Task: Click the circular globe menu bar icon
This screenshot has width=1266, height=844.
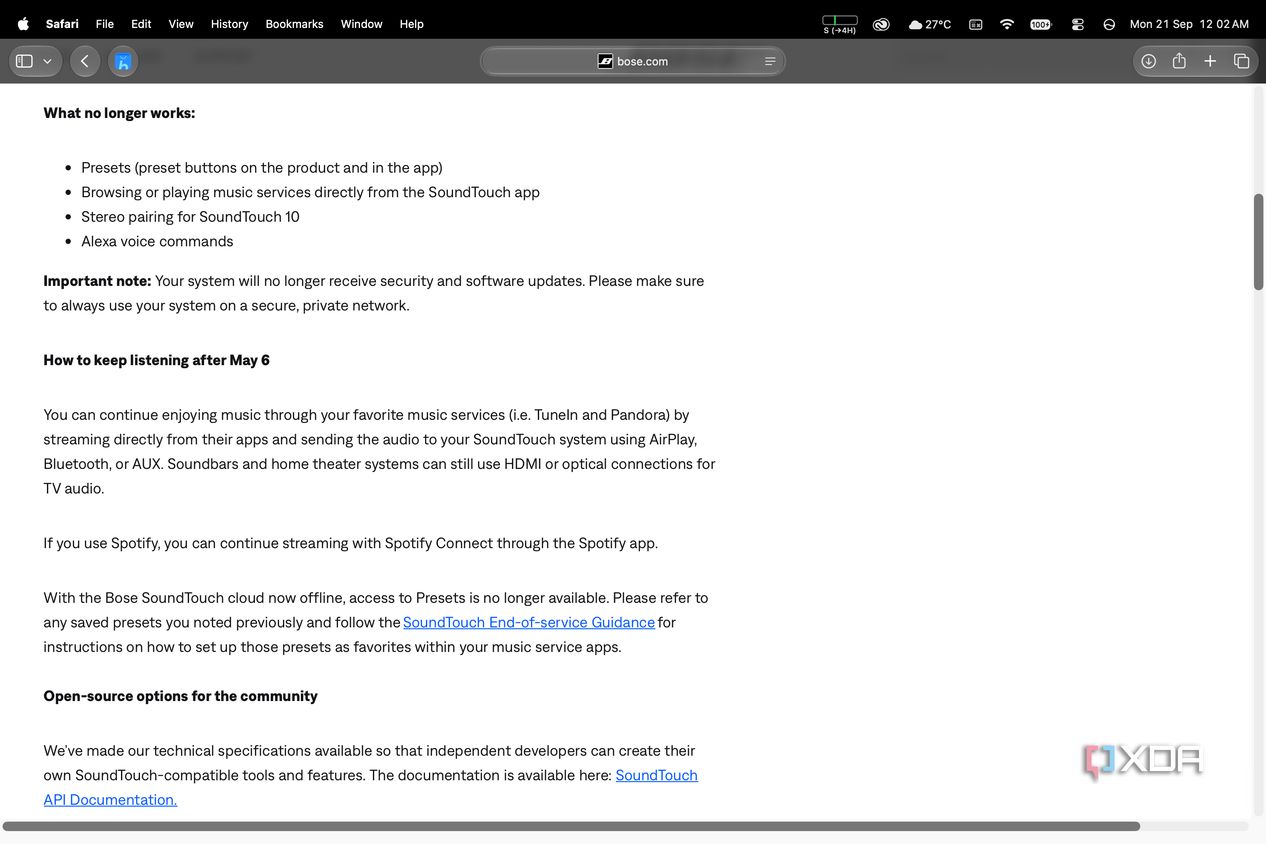Action: click(1109, 24)
